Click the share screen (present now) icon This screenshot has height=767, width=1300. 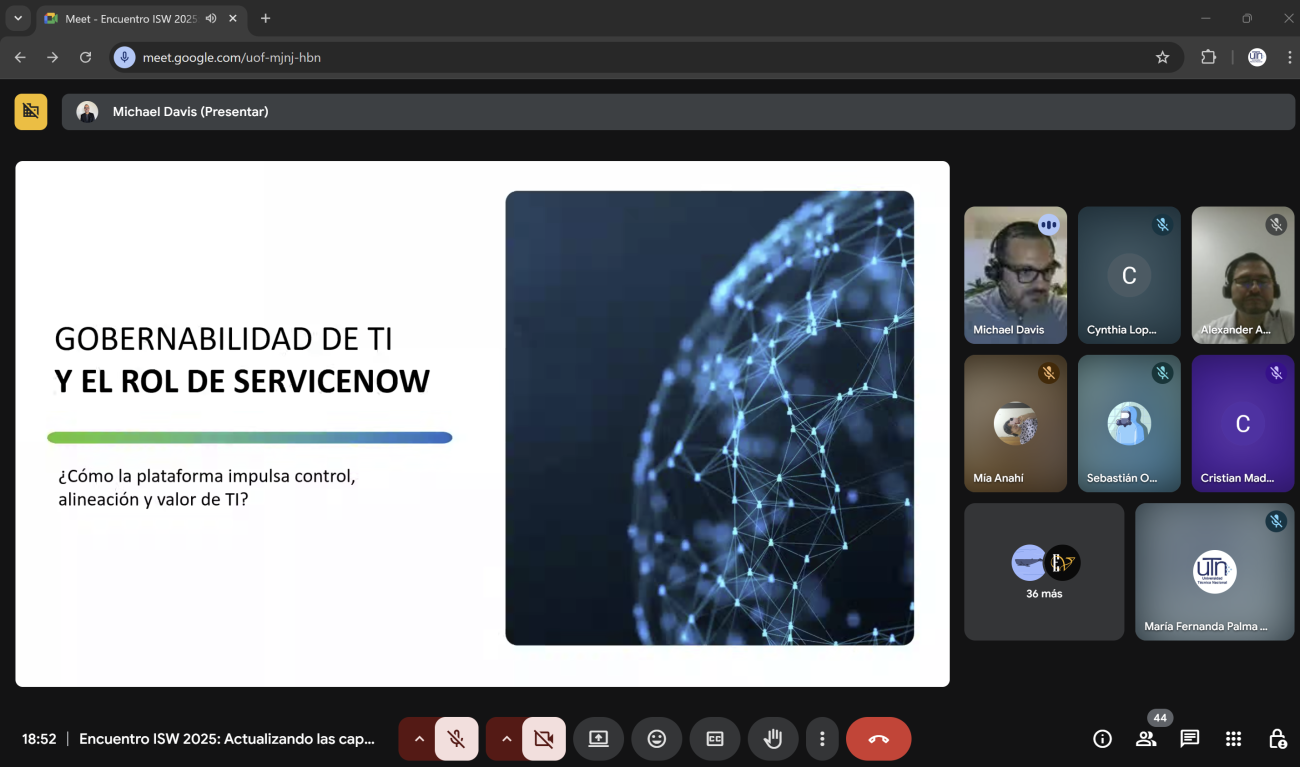[598, 739]
